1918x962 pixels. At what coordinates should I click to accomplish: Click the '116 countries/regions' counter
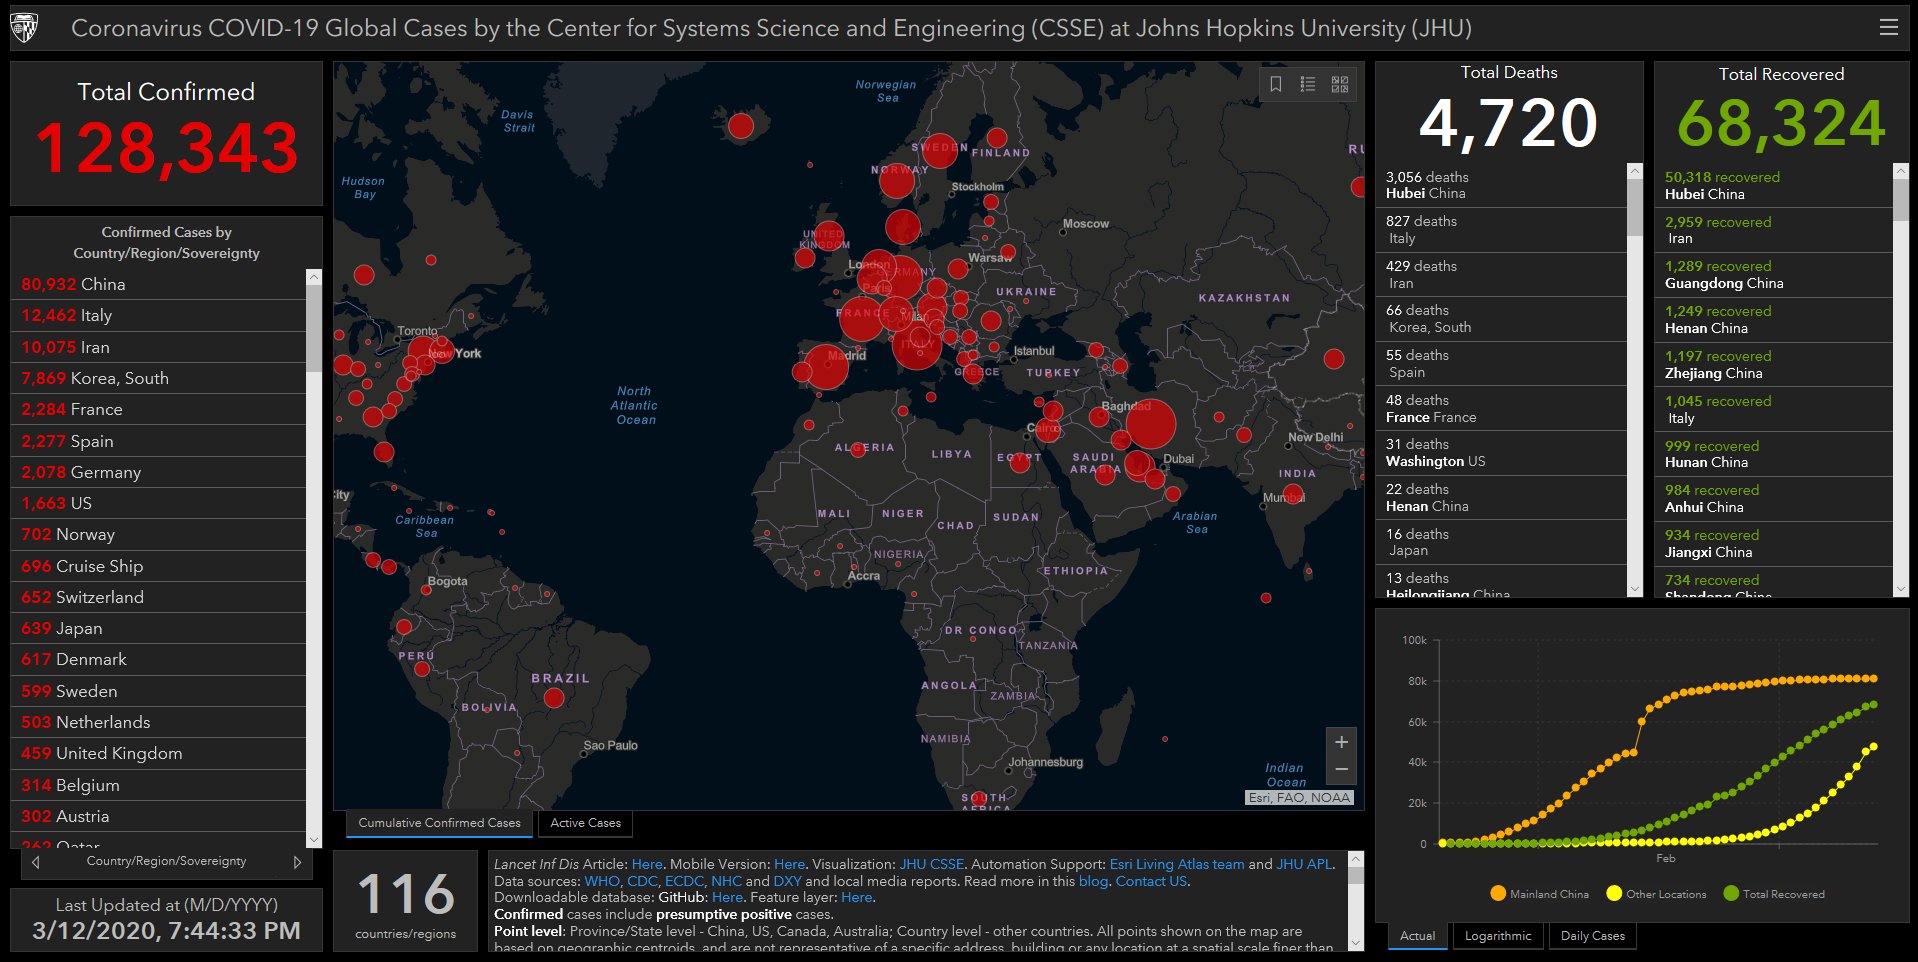click(x=406, y=903)
